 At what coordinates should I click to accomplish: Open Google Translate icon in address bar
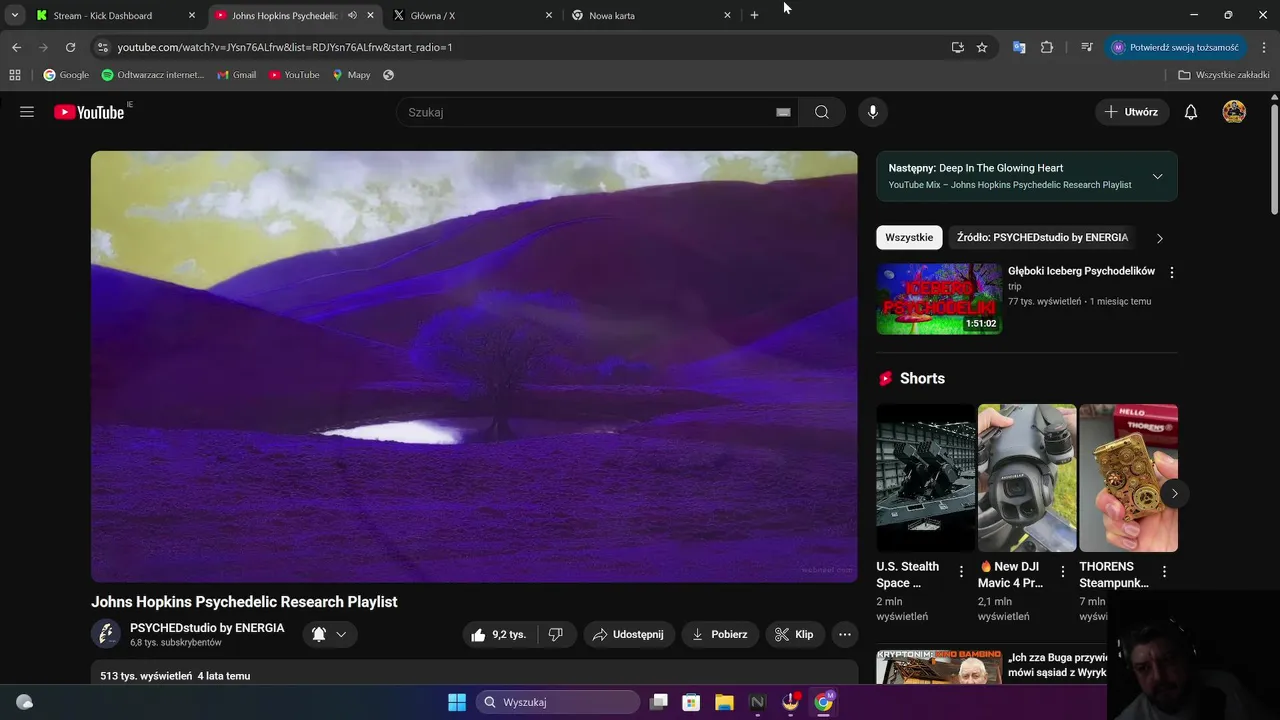[x=1019, y=47]
